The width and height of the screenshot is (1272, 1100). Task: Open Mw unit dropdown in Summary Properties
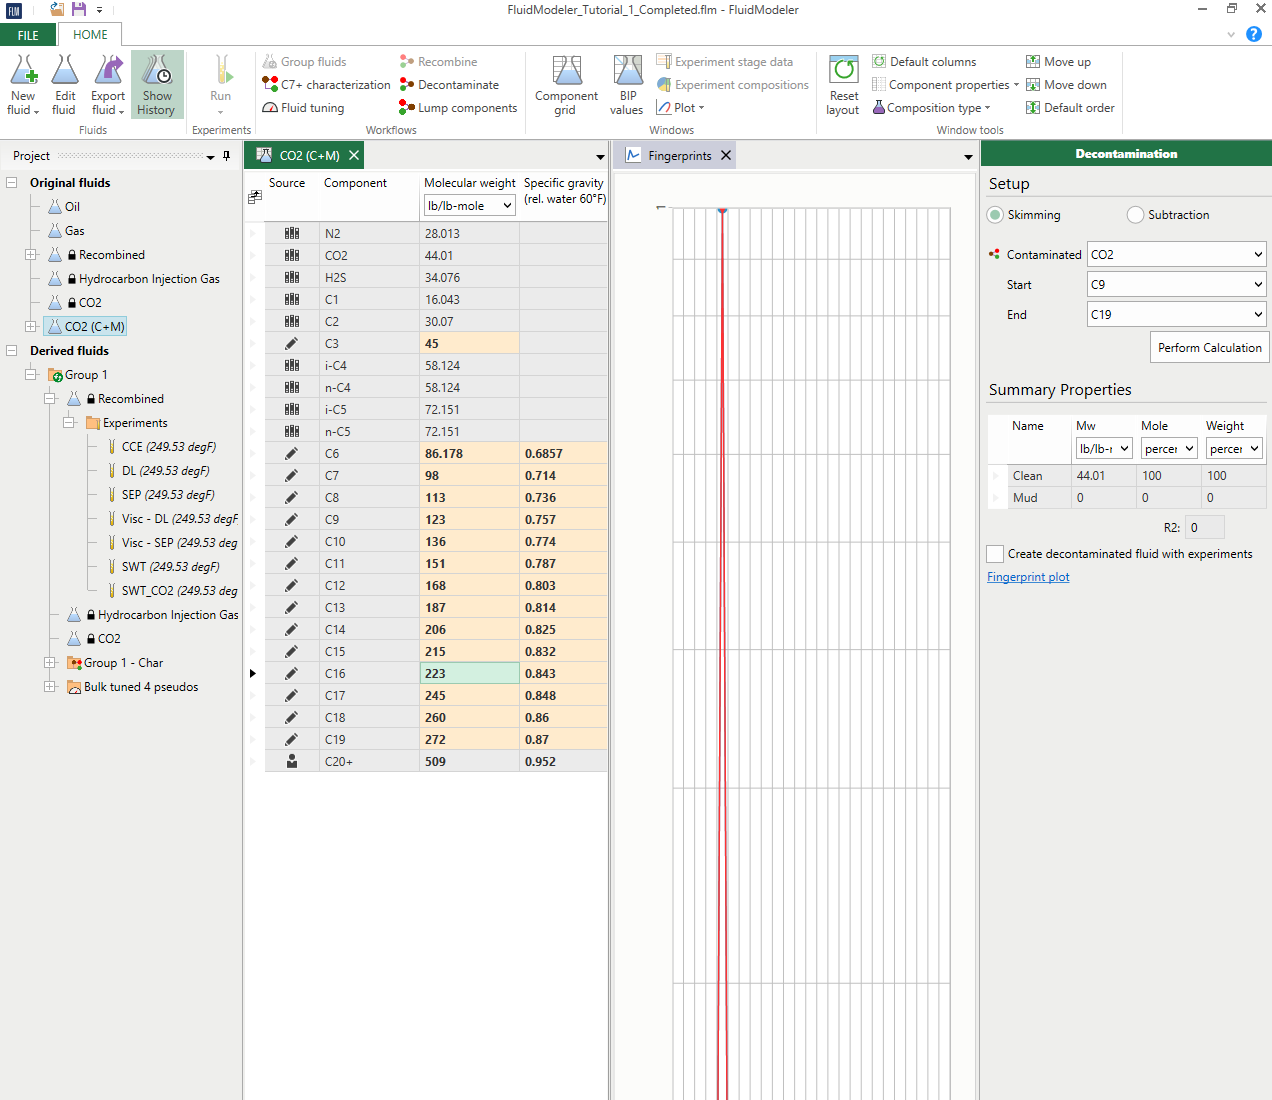1104,449
